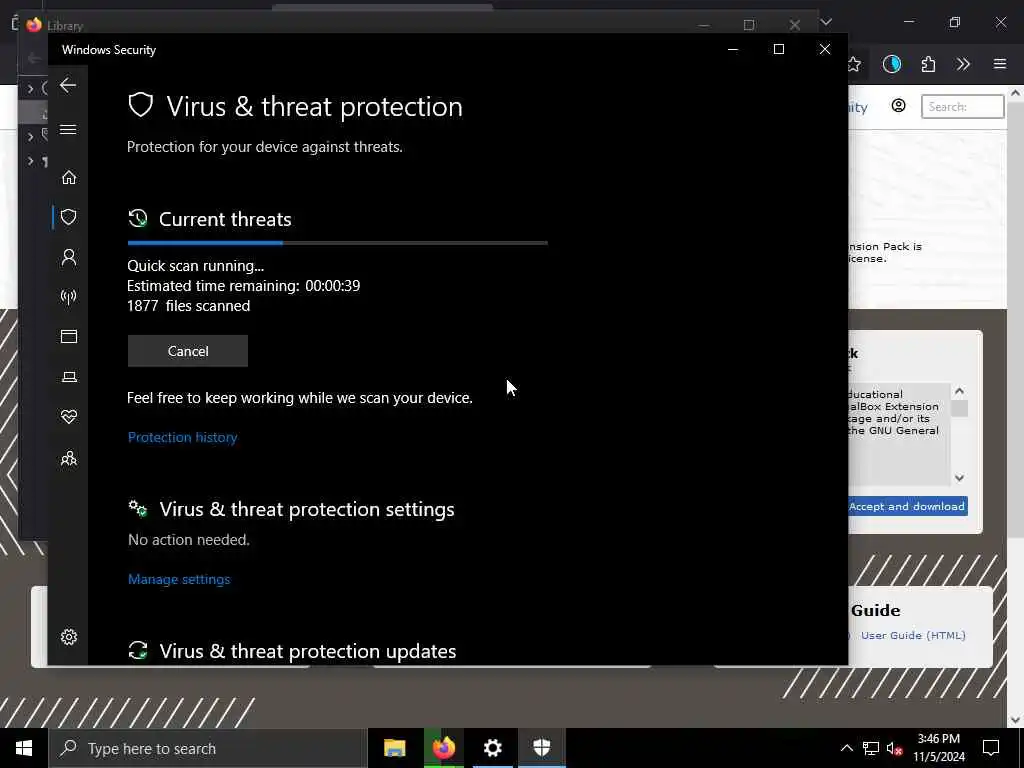Open File Explorer from taskbar
The height and width of the screenshot is (768, 1024).
pyautogui.click(x=394, y=748)
